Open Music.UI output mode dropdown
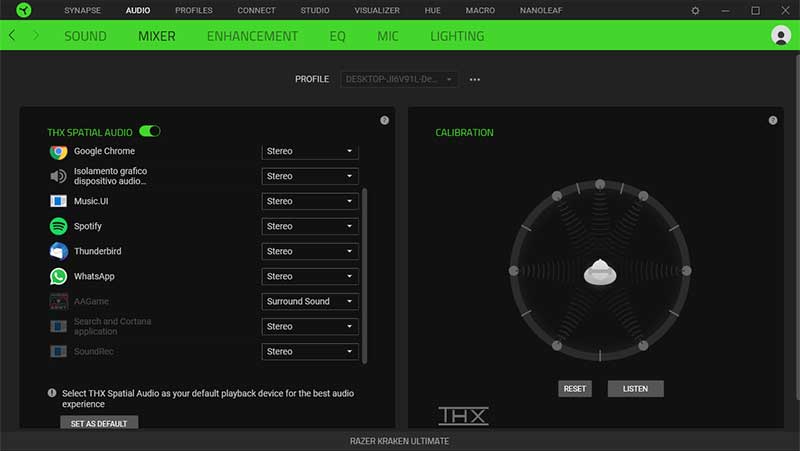This screenshot has width=800, height=451. (x=310, y=201)
